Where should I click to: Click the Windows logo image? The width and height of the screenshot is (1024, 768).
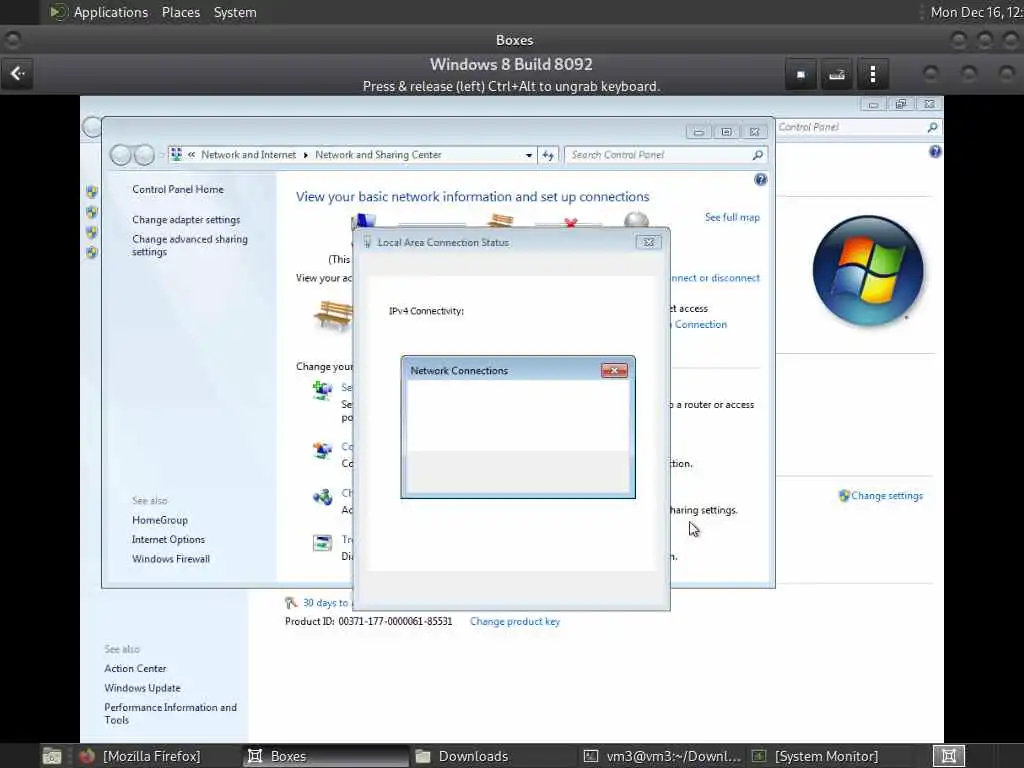coord(867,270)
